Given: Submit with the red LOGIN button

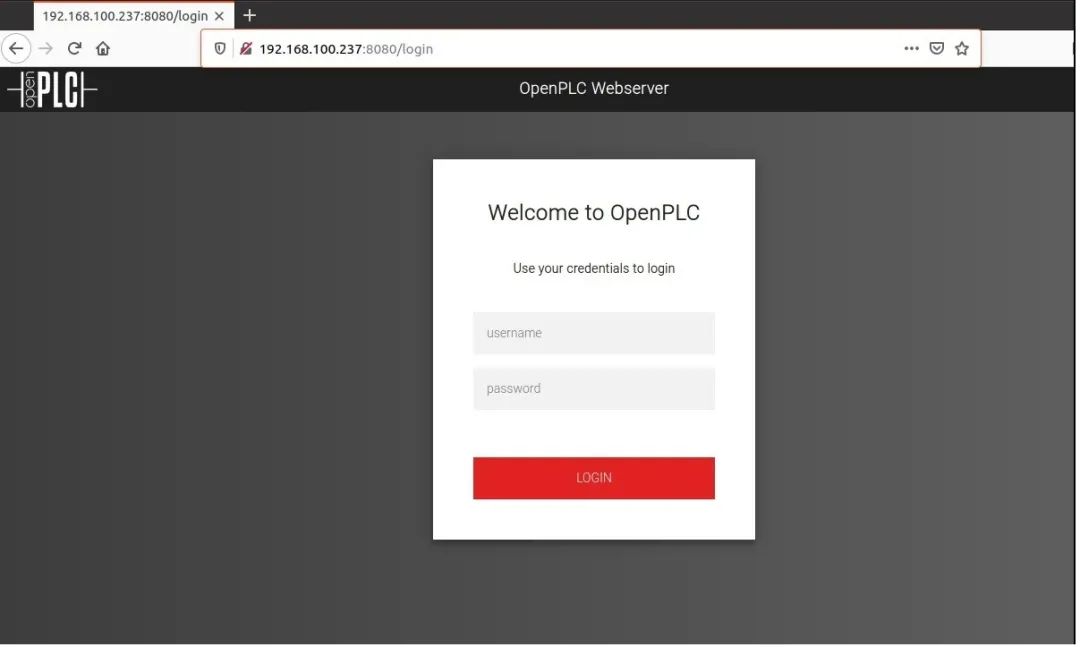Looking at the screenshot, I should [594, 478].
